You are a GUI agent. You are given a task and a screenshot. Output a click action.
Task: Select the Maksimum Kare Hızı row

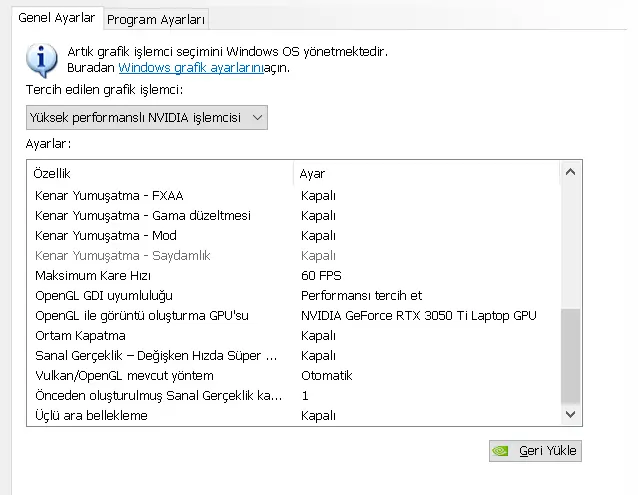click(x=294, y=276)
